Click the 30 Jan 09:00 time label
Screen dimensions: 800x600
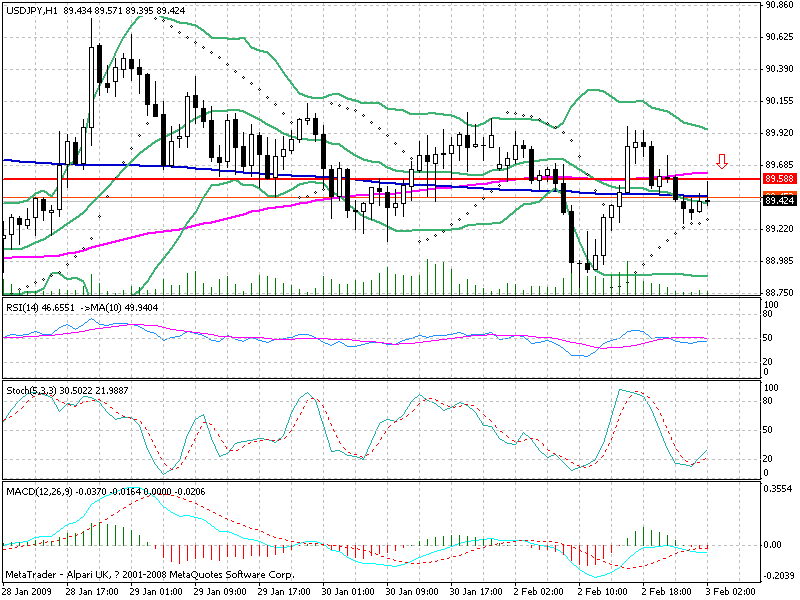[x=412, y=591]
